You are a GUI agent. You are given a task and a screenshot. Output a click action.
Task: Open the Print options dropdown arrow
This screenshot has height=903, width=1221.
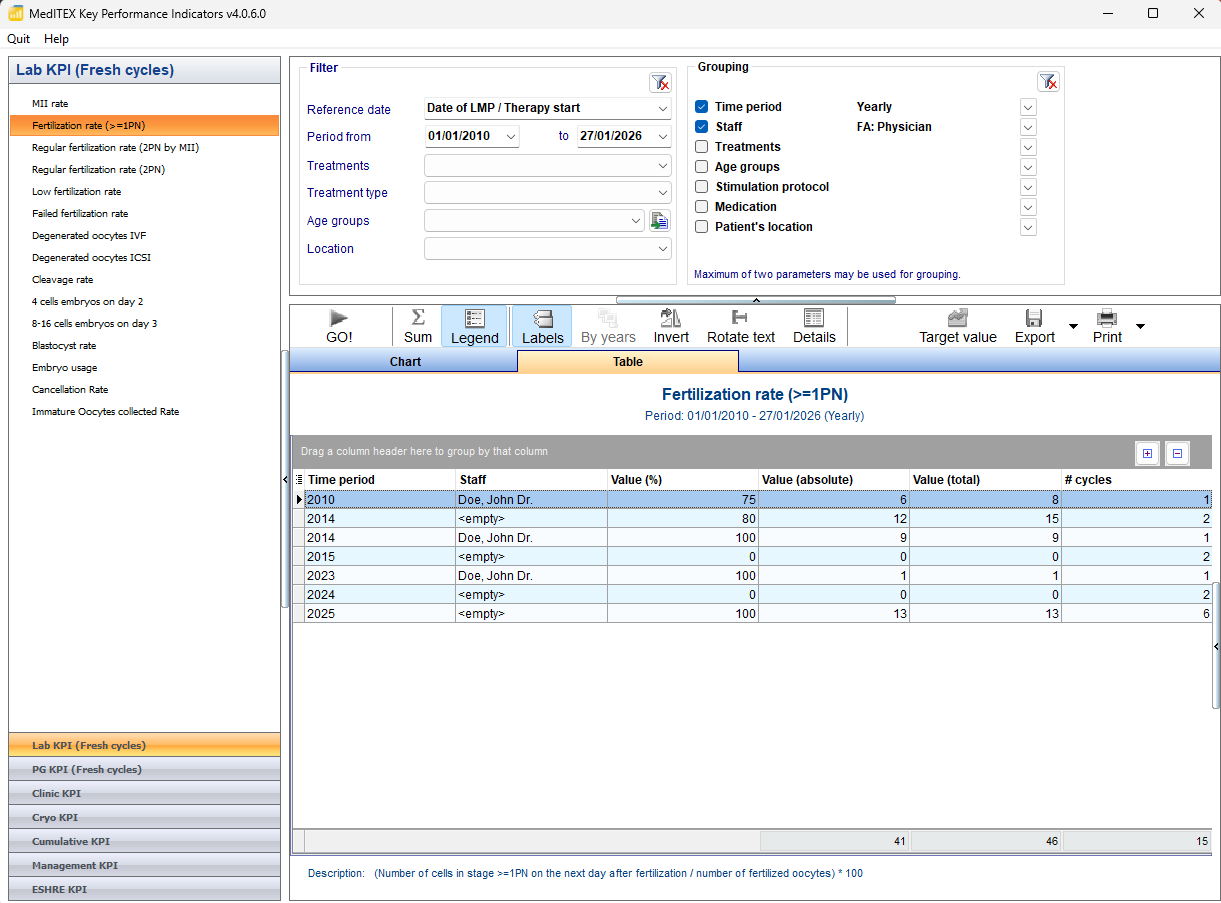[x=1140, y=326]
